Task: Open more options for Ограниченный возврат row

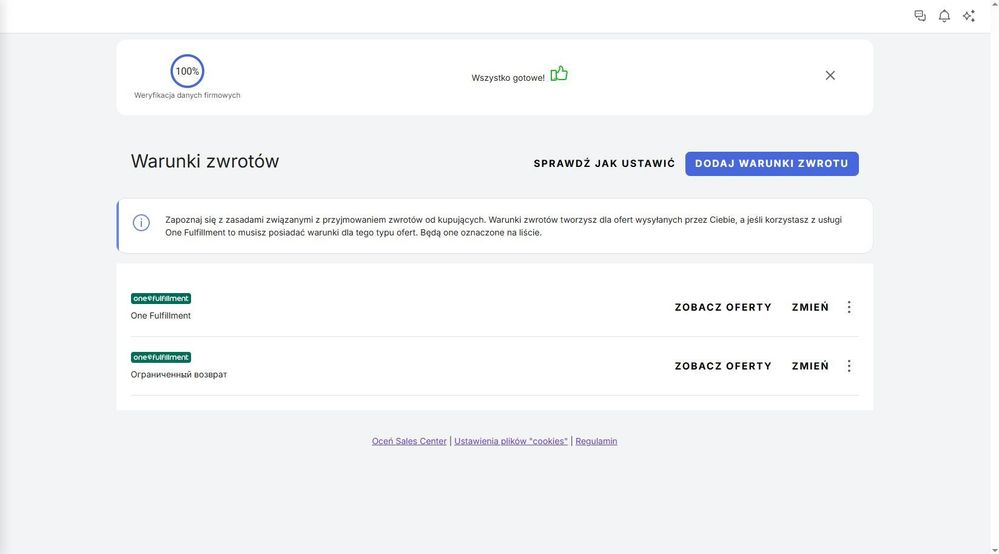Action: point(849,366)
